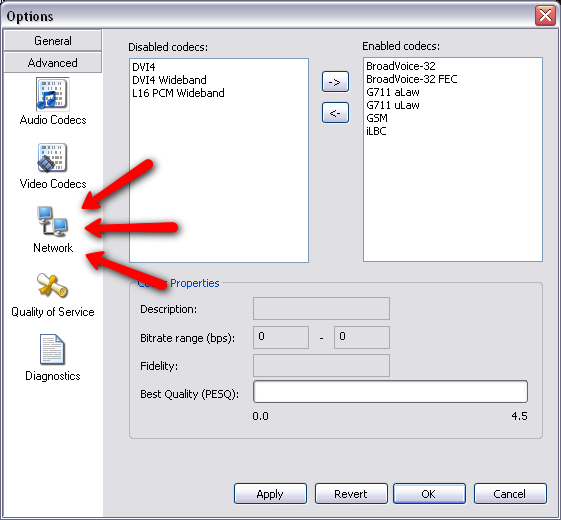Image resolution: width=561 pixels, height=520 pixels.
Task: Open the Quality of Service icon
Action: 52,286
